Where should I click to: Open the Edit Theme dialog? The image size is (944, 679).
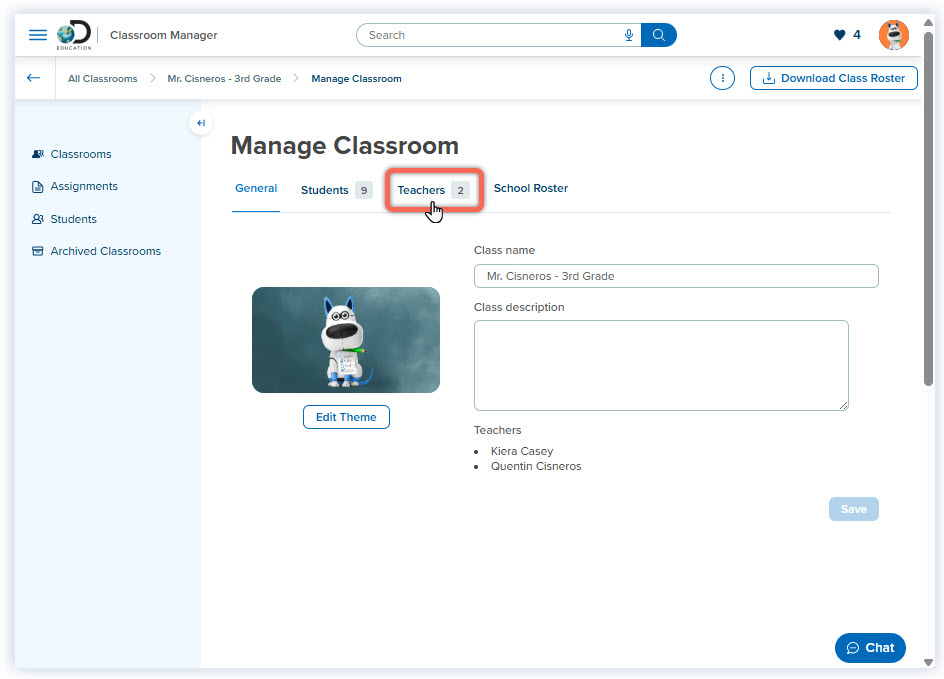coord(346,417)
